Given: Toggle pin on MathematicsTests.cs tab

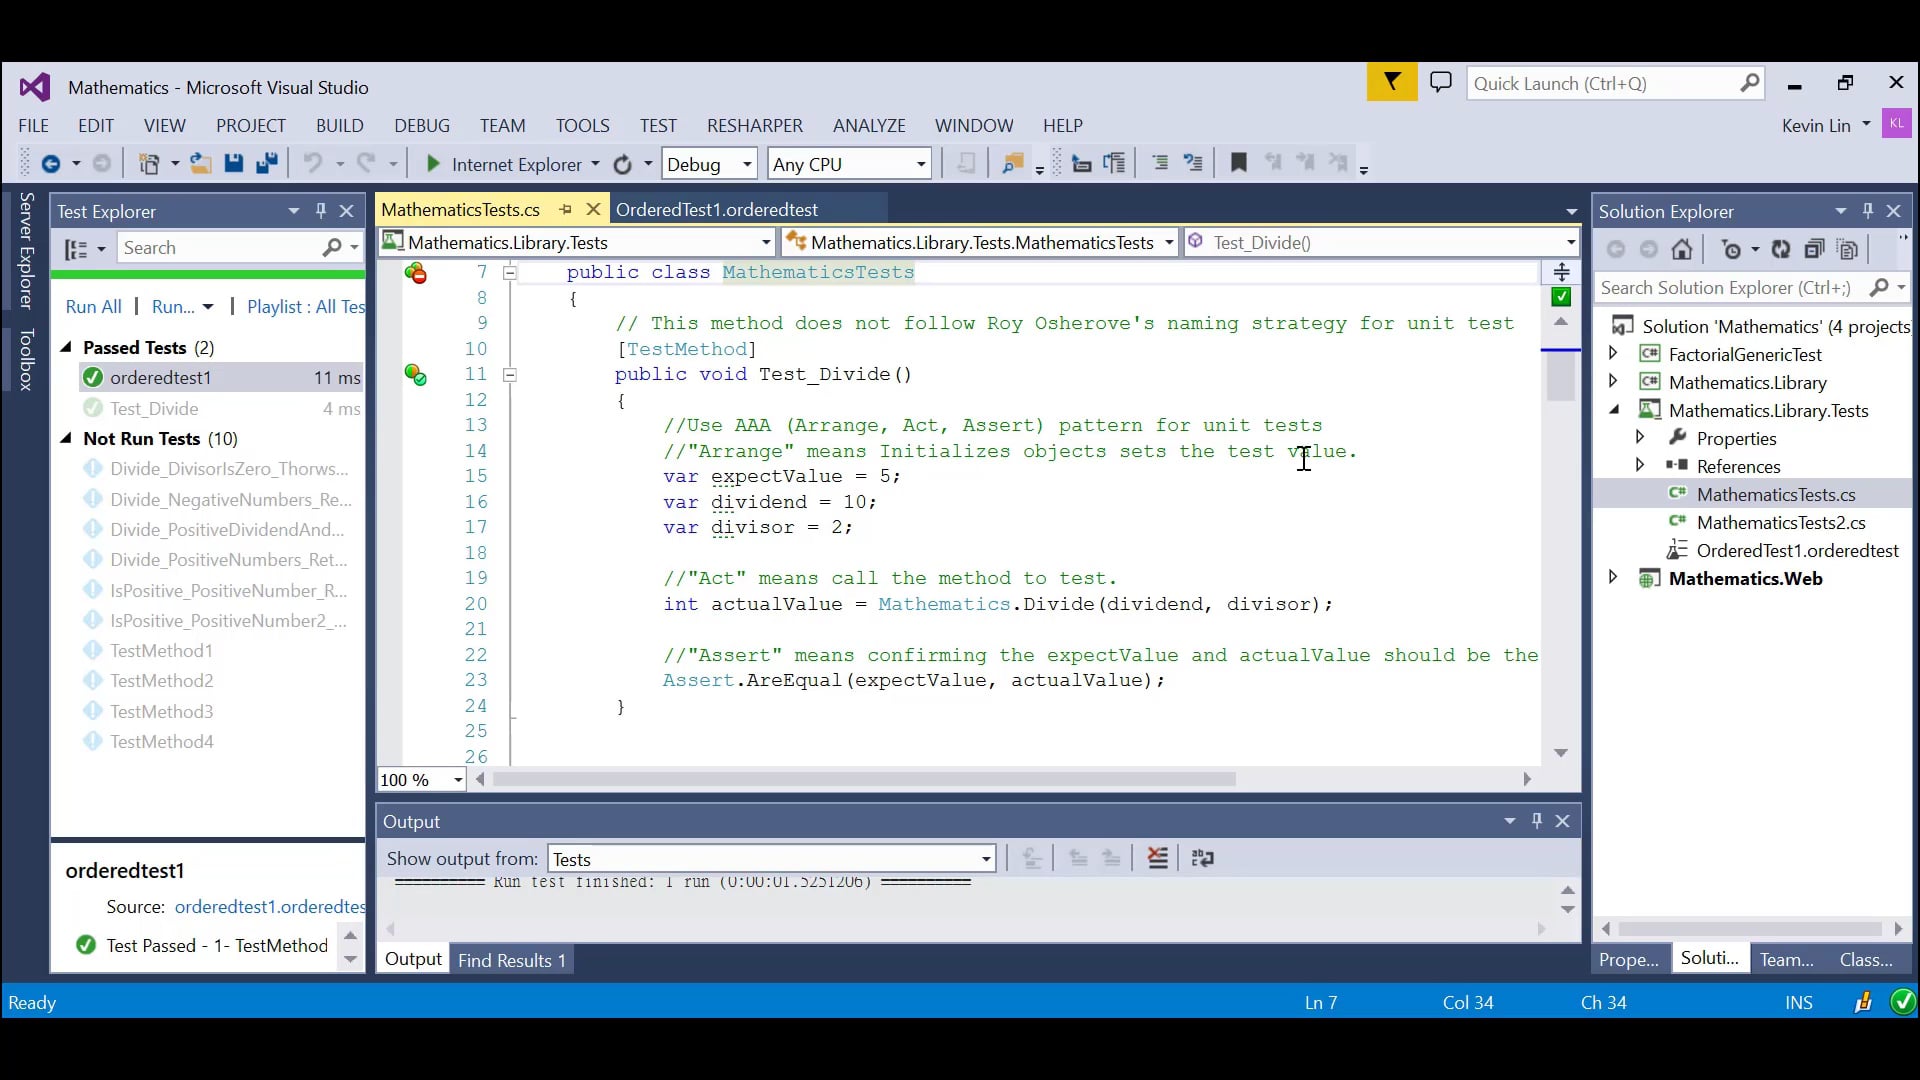Looking at the screenshot, I should coord(566,210).
